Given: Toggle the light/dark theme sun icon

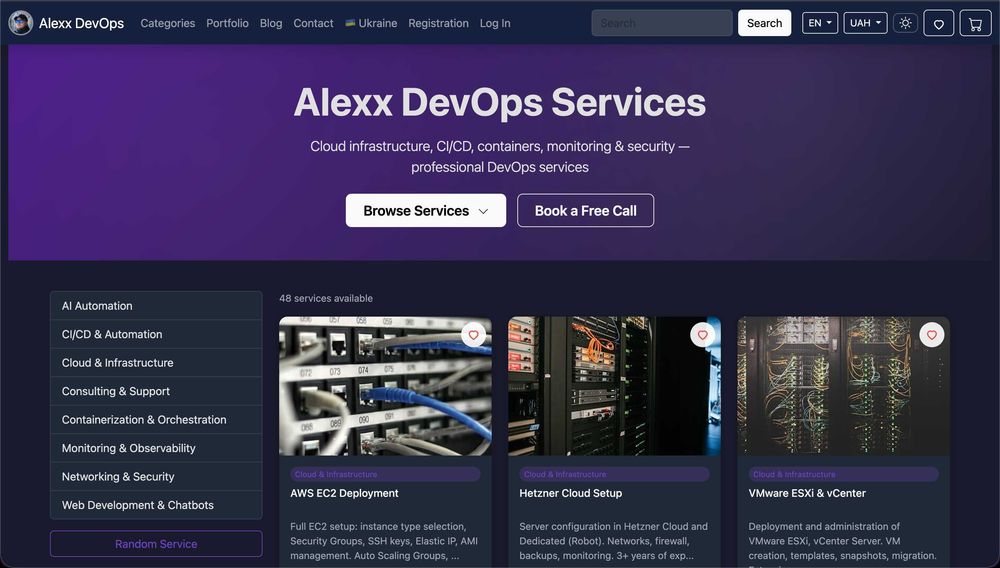Looking at the screenshot, I should [905, 23].
